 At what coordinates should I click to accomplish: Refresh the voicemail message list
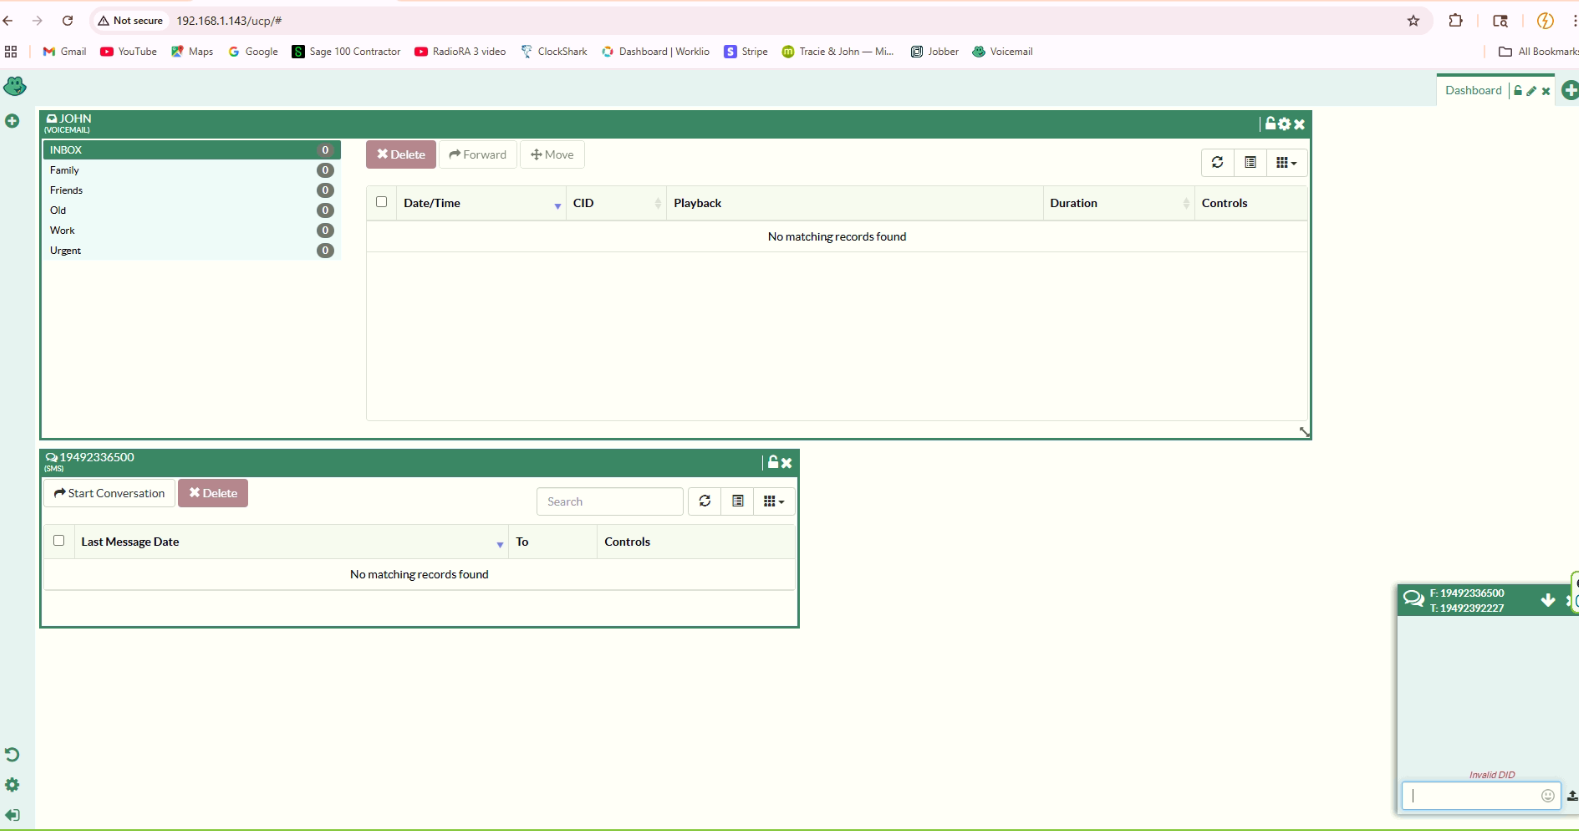click(1217, 163)
